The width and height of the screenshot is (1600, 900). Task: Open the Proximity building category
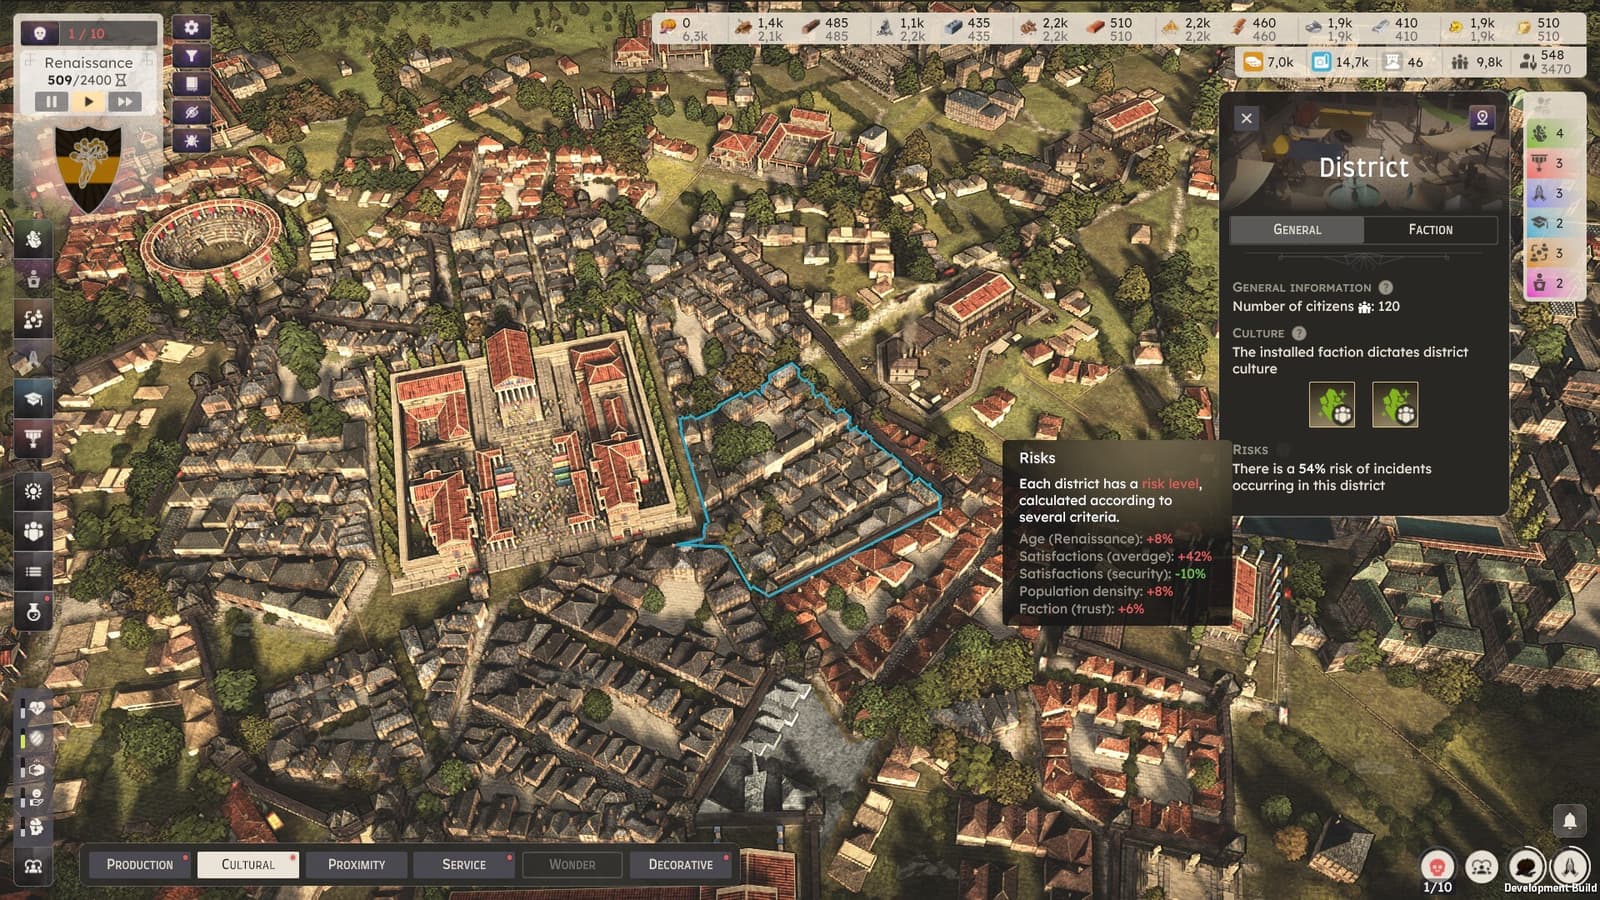click(356, 864)
